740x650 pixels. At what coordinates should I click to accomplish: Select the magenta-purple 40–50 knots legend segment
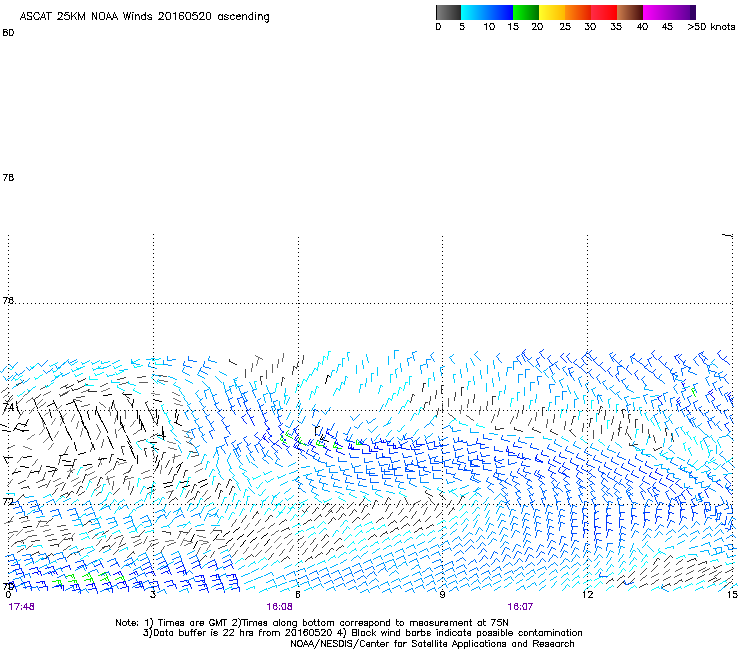pos(669,12)
